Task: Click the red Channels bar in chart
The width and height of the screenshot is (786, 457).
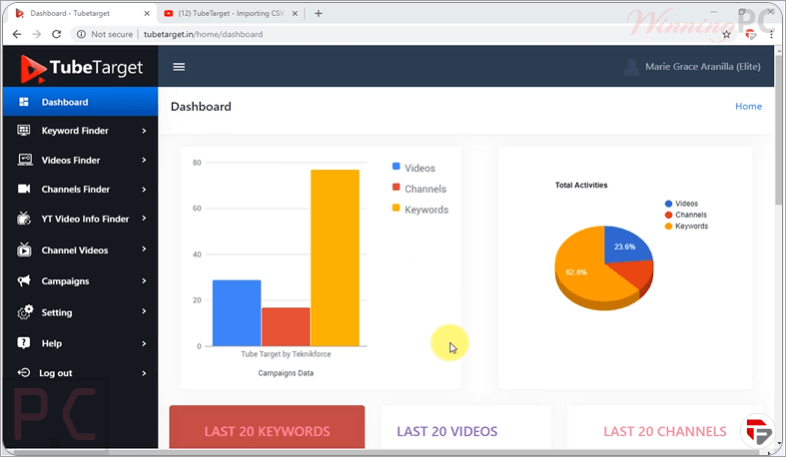Action: tap(286, 327)
